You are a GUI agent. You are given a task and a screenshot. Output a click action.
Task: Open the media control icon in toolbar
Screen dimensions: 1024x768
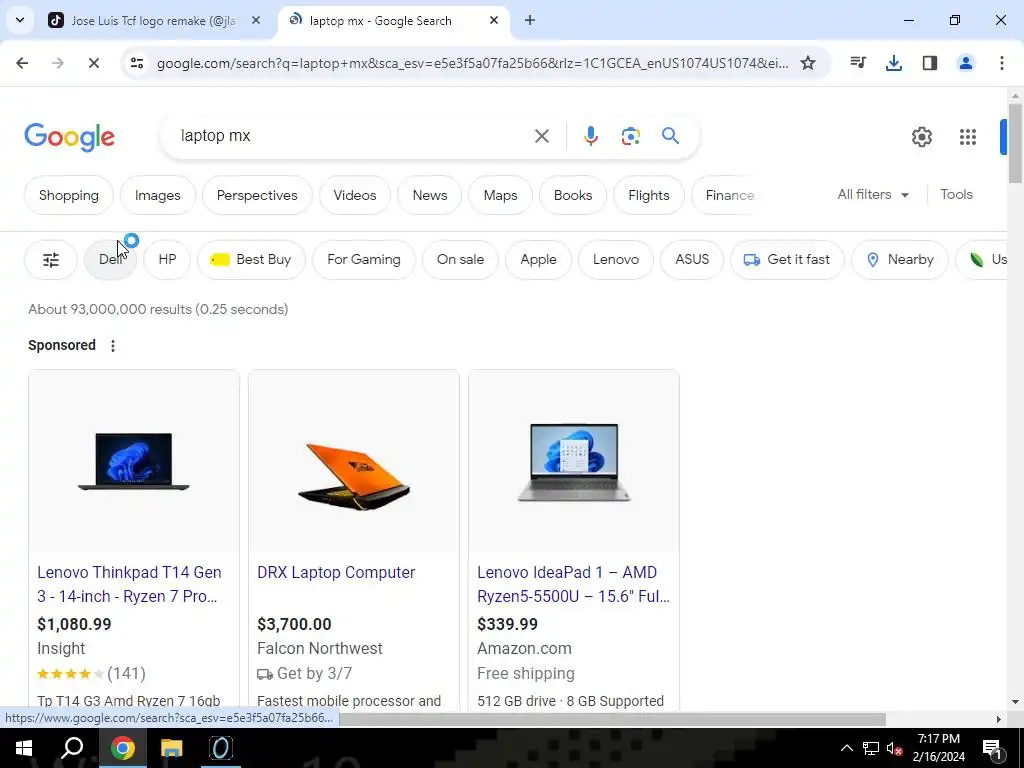pyautogui.click(x=858, y=63)
